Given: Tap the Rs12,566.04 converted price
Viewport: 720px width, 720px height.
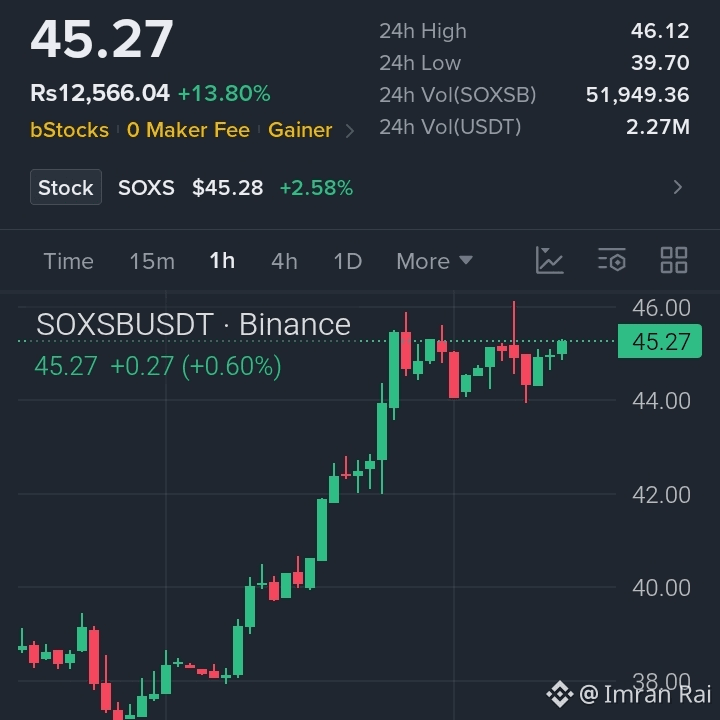Looking at the screenshot, I should pos(100,93).
